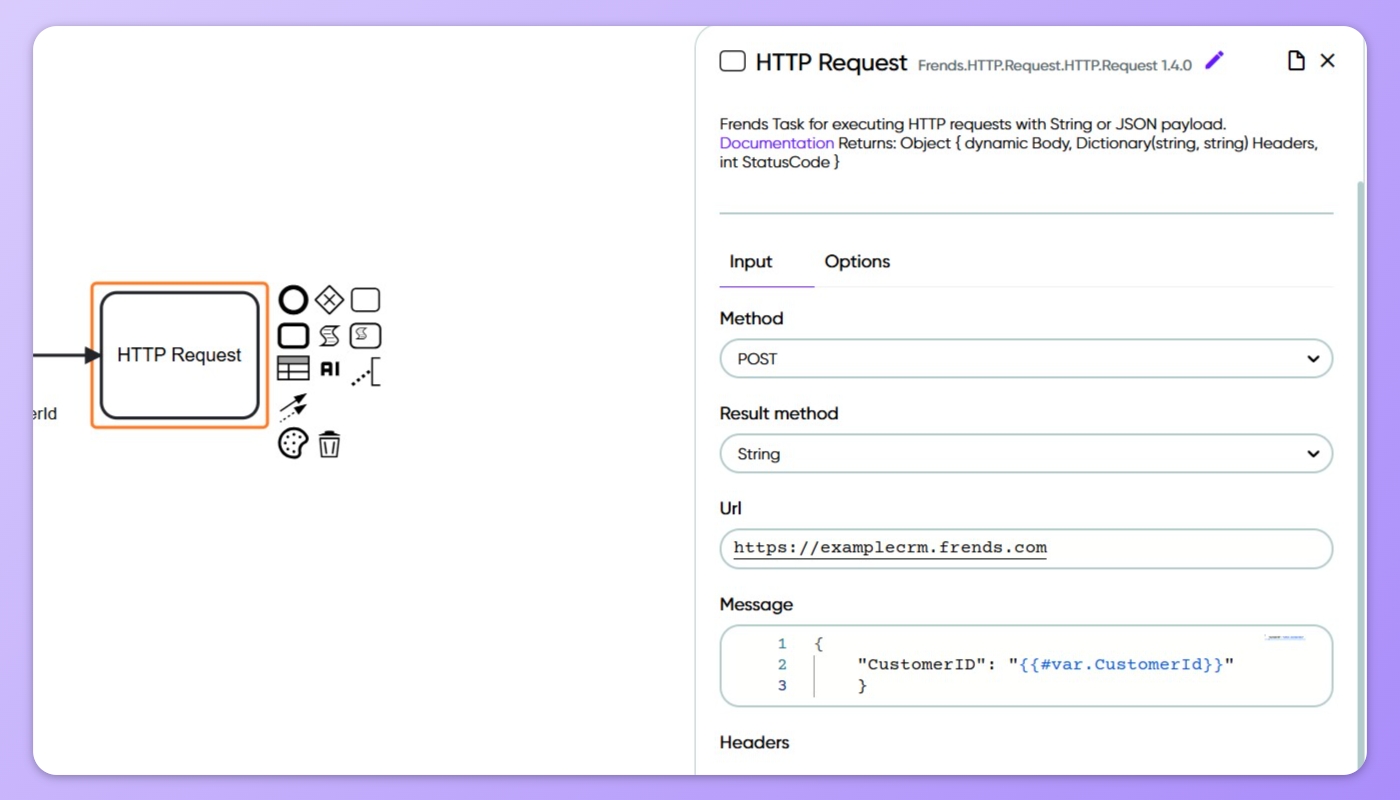This screenshot has height=800, width=1400.
Task: Click the purple pencil edit icon
Action: coord(1214,61)
